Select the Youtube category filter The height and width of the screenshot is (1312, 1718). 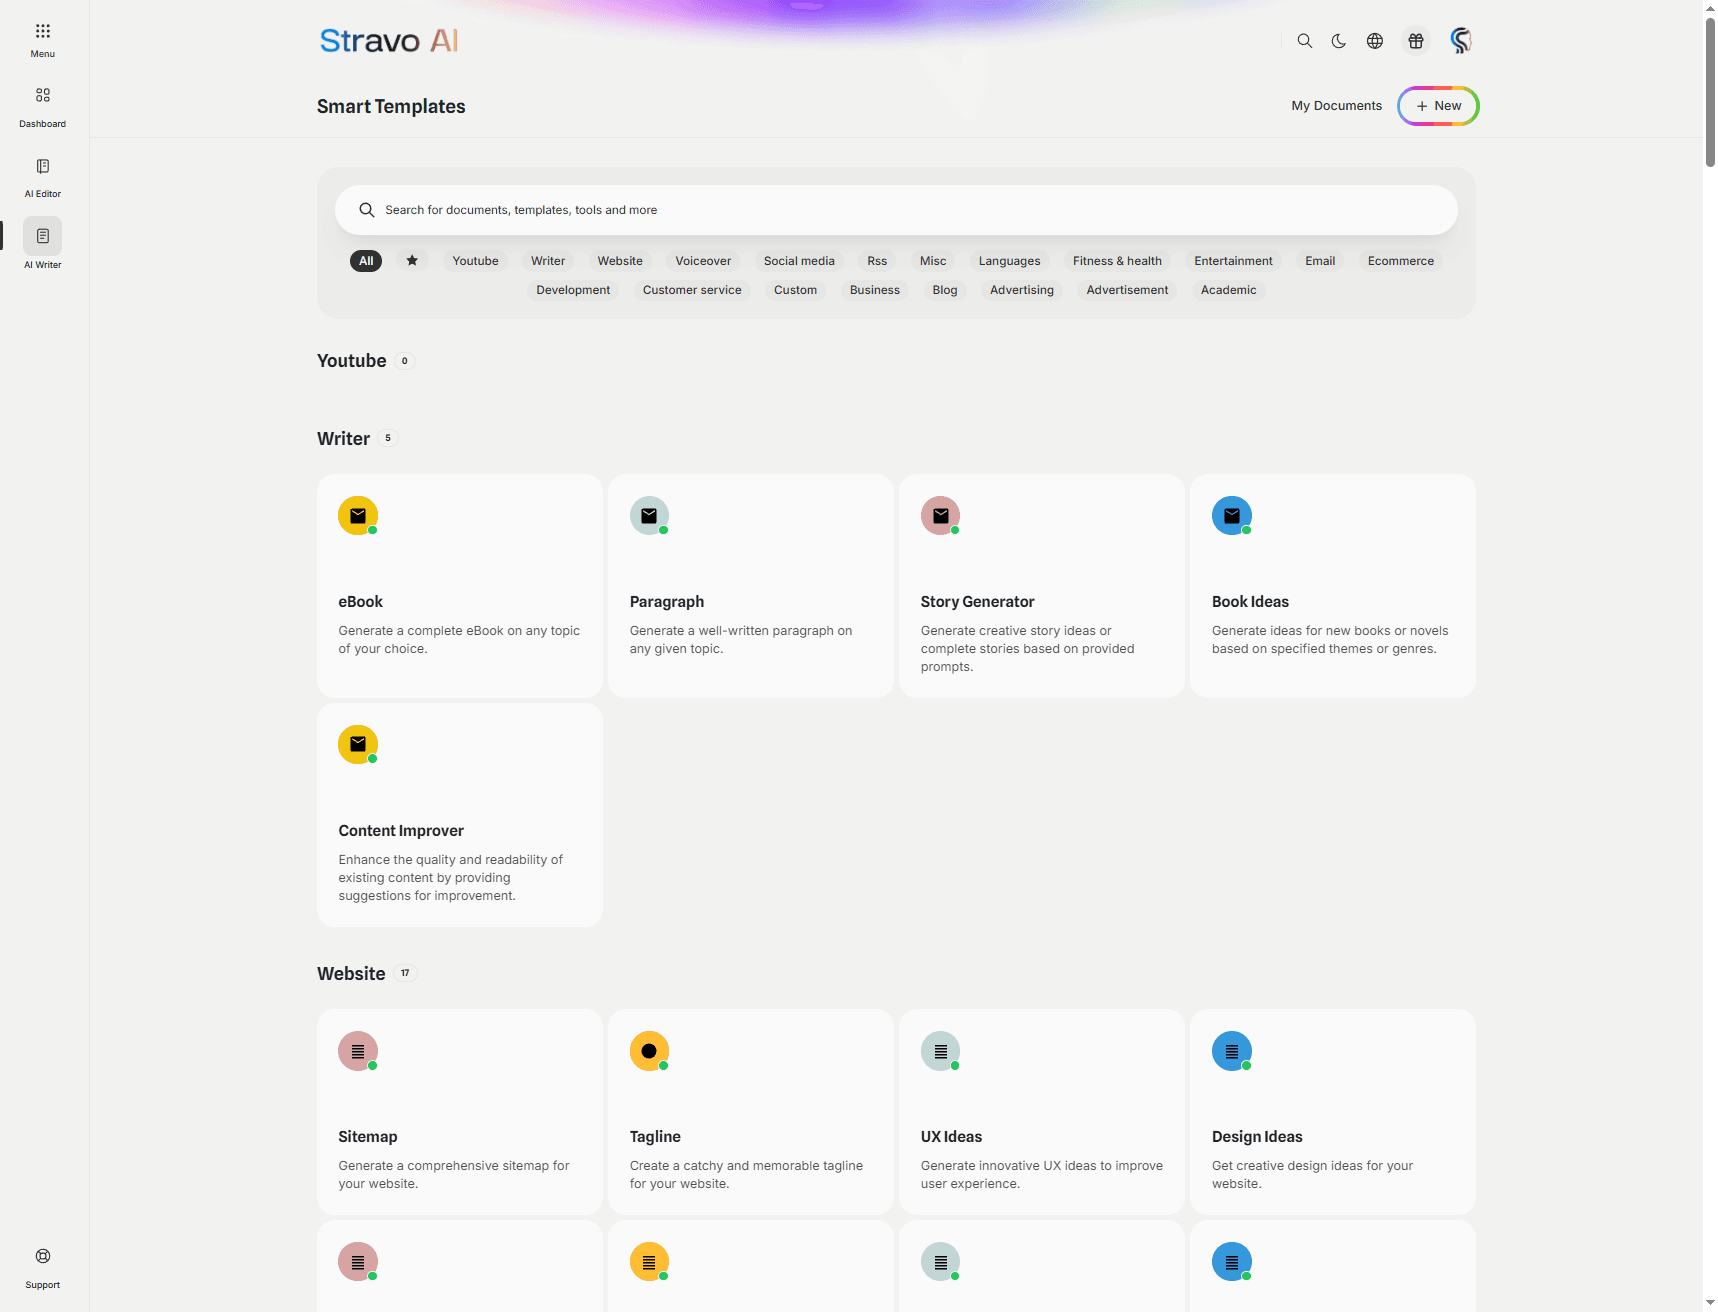[475, 261]
